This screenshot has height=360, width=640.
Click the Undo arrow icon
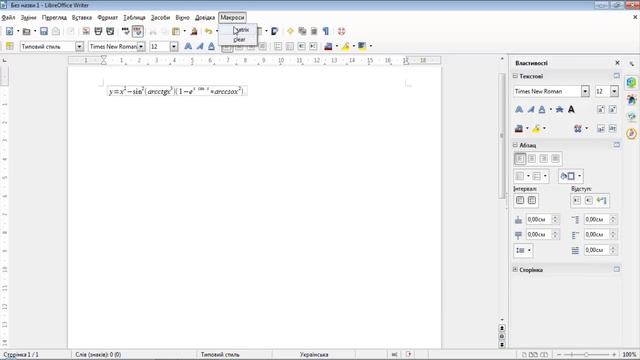[209, 31]
